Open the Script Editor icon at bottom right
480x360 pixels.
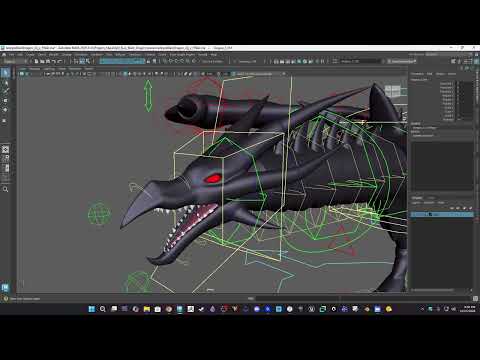point(476,299)
